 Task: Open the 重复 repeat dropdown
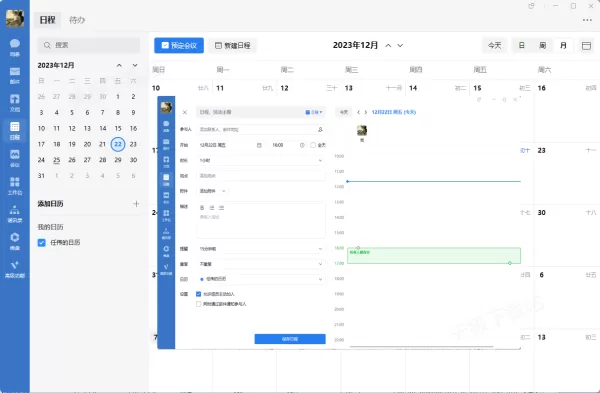pos(261,264)
